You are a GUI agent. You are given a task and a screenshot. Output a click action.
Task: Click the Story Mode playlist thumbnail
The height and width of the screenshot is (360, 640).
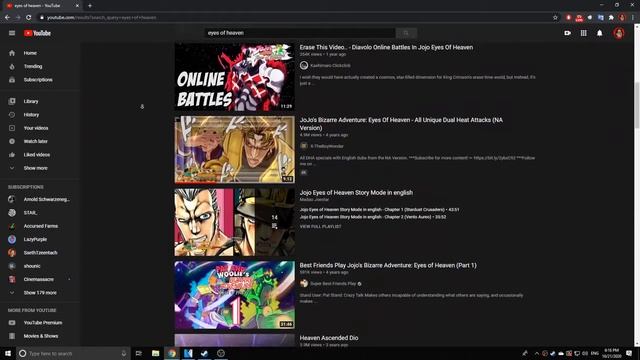pos(234,222)
